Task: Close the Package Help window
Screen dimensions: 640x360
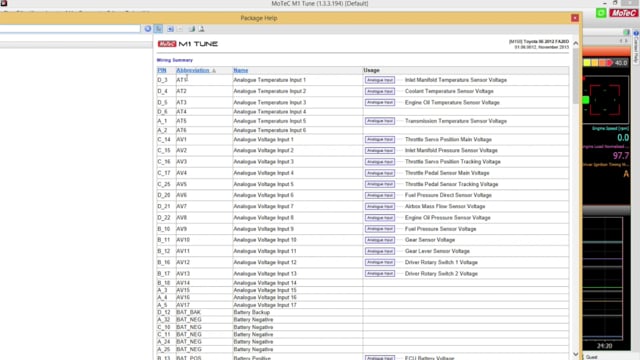Action: coord(575,18)
